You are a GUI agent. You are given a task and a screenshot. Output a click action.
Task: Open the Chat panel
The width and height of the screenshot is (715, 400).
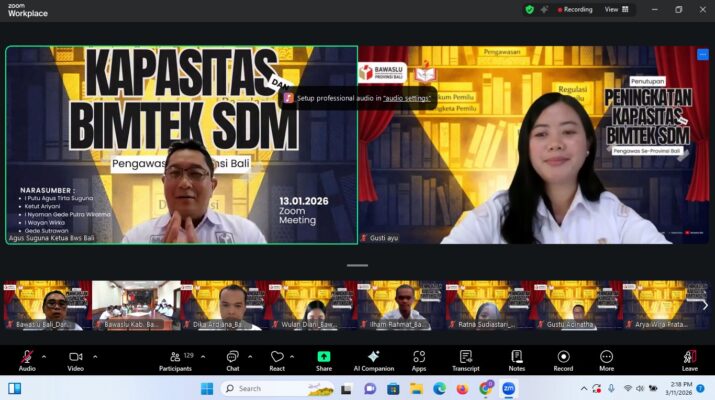[x=232, y=357]
